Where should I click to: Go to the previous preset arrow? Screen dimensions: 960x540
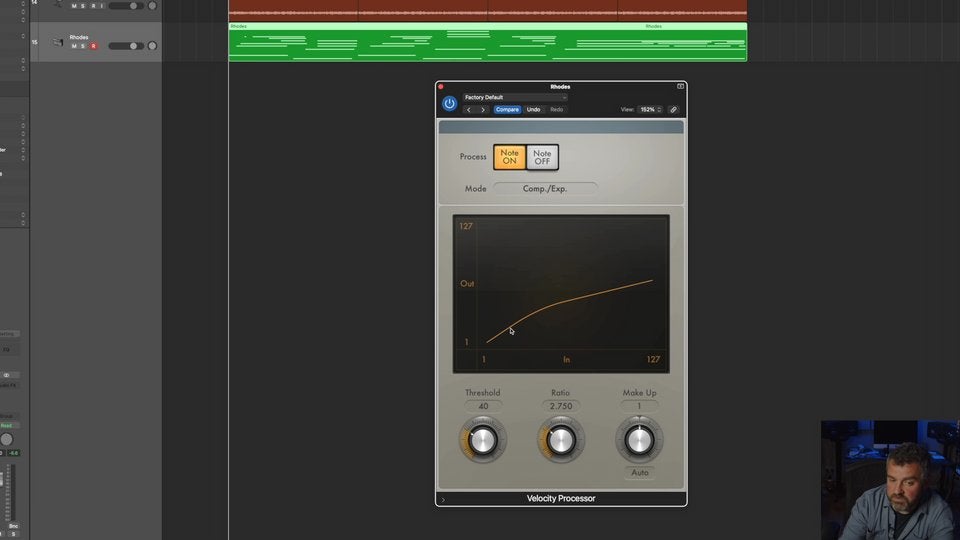click(x=469, y=109)
